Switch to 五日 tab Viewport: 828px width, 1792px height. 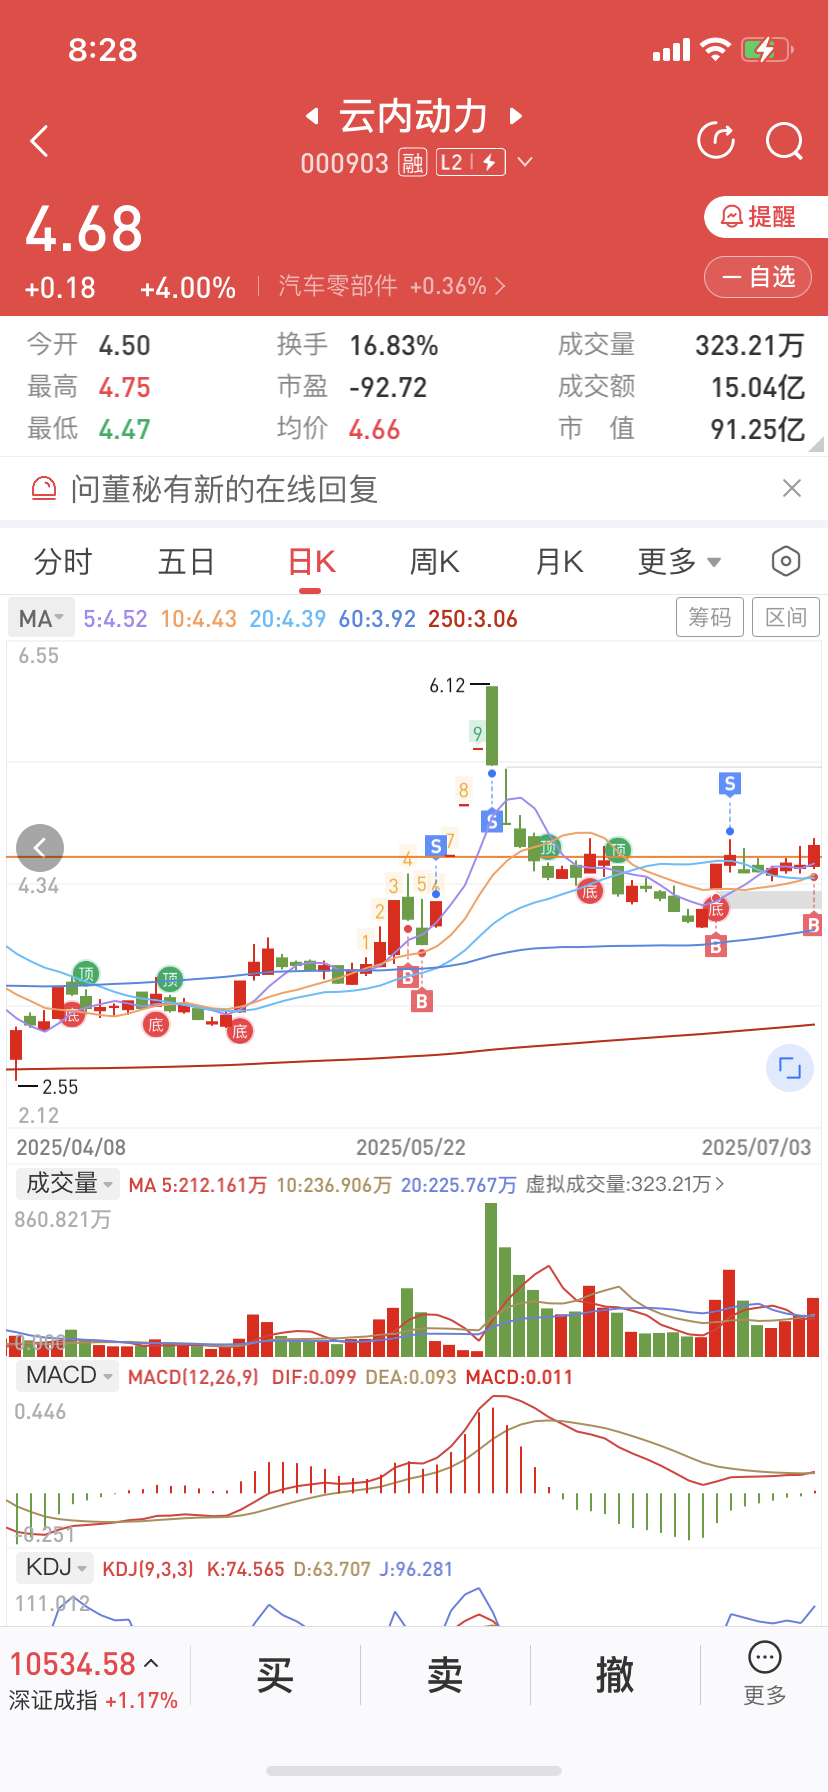(187, 562)
